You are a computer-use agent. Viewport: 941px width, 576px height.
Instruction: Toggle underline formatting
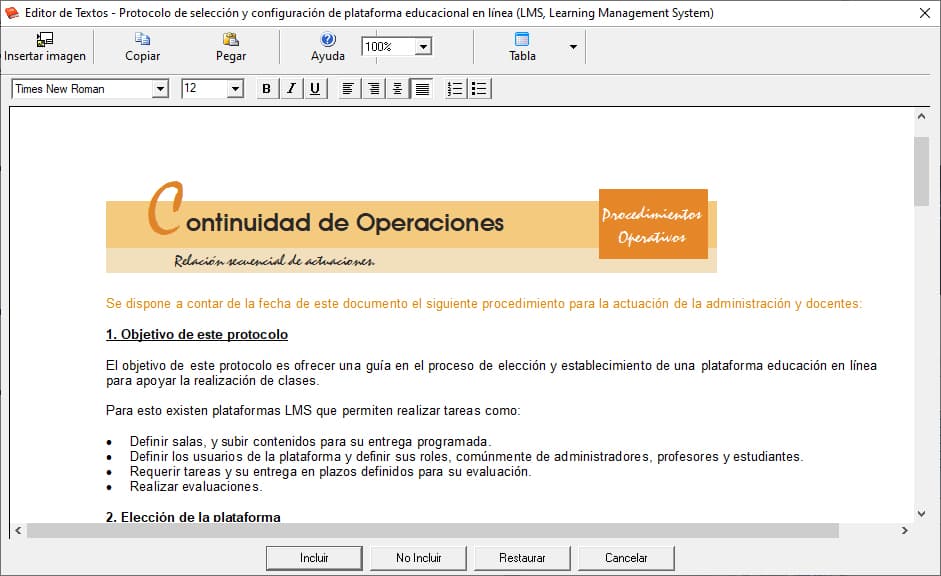315,89
